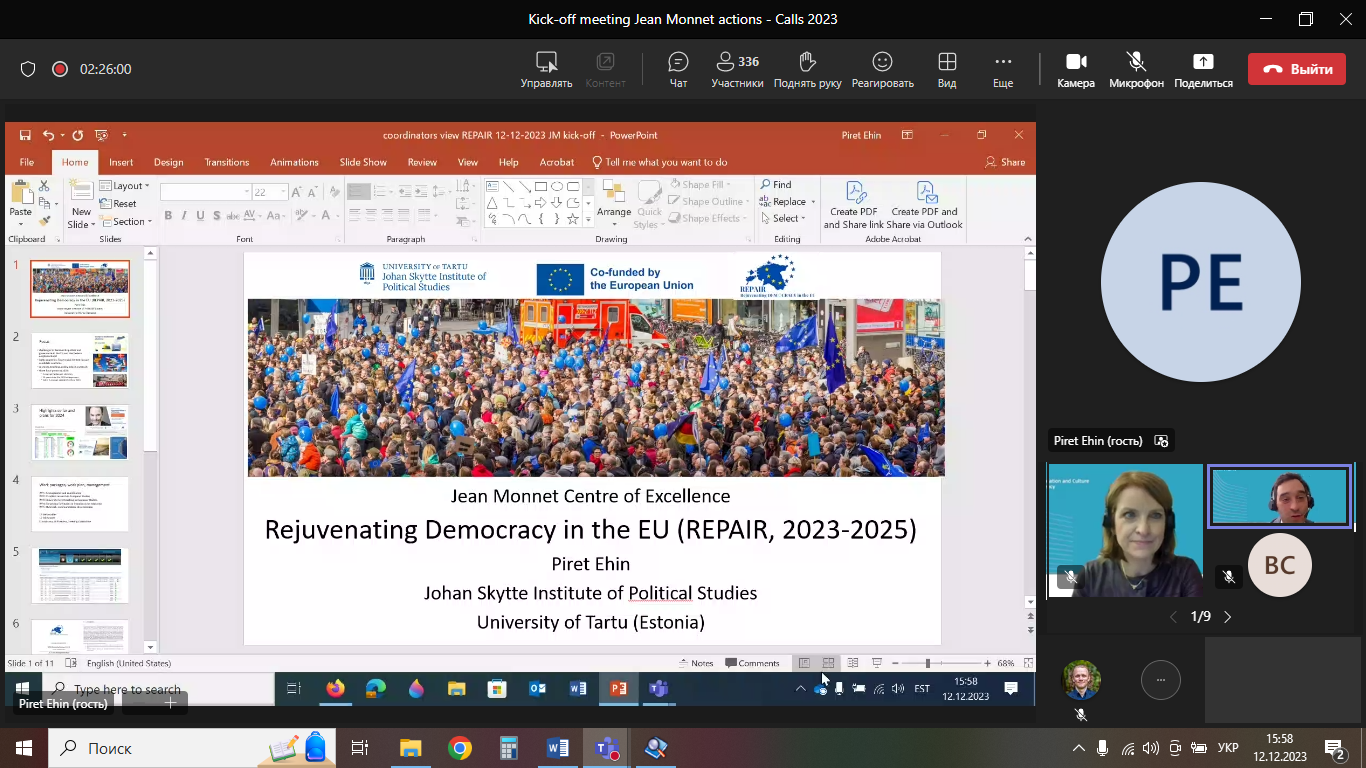The width and height of the screenshot is (1366, 768).
Task: Change the meeting view layout
Action: coord(946,69)
